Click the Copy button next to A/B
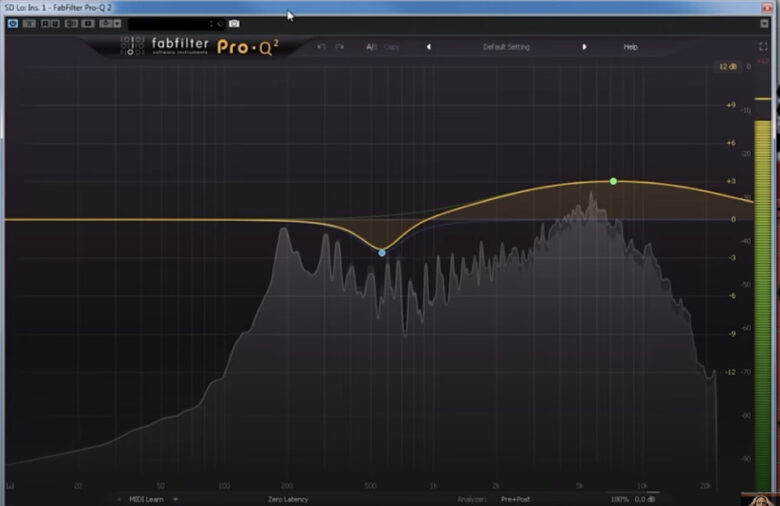 tap(391, 47)
